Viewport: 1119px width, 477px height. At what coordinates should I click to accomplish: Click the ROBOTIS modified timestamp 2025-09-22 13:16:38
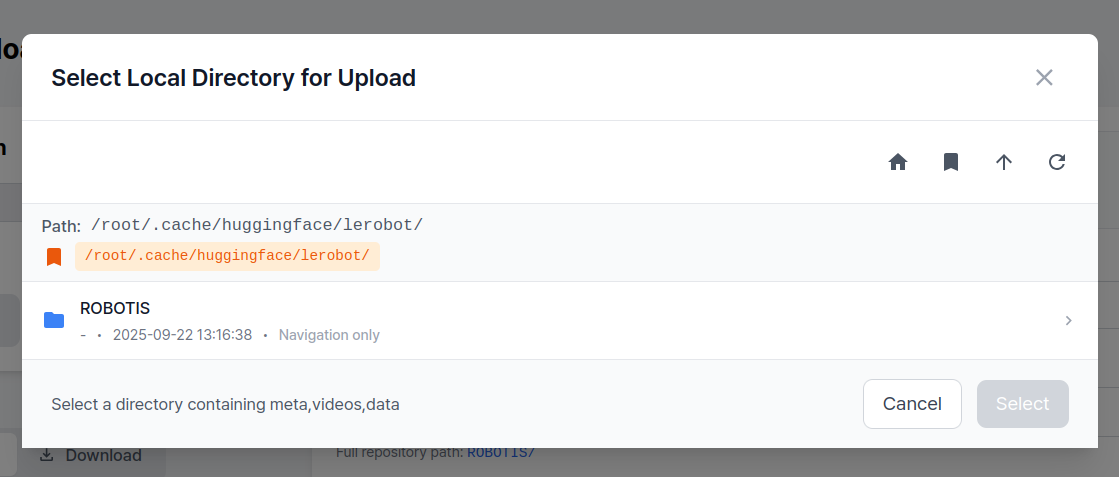[182, 335]
